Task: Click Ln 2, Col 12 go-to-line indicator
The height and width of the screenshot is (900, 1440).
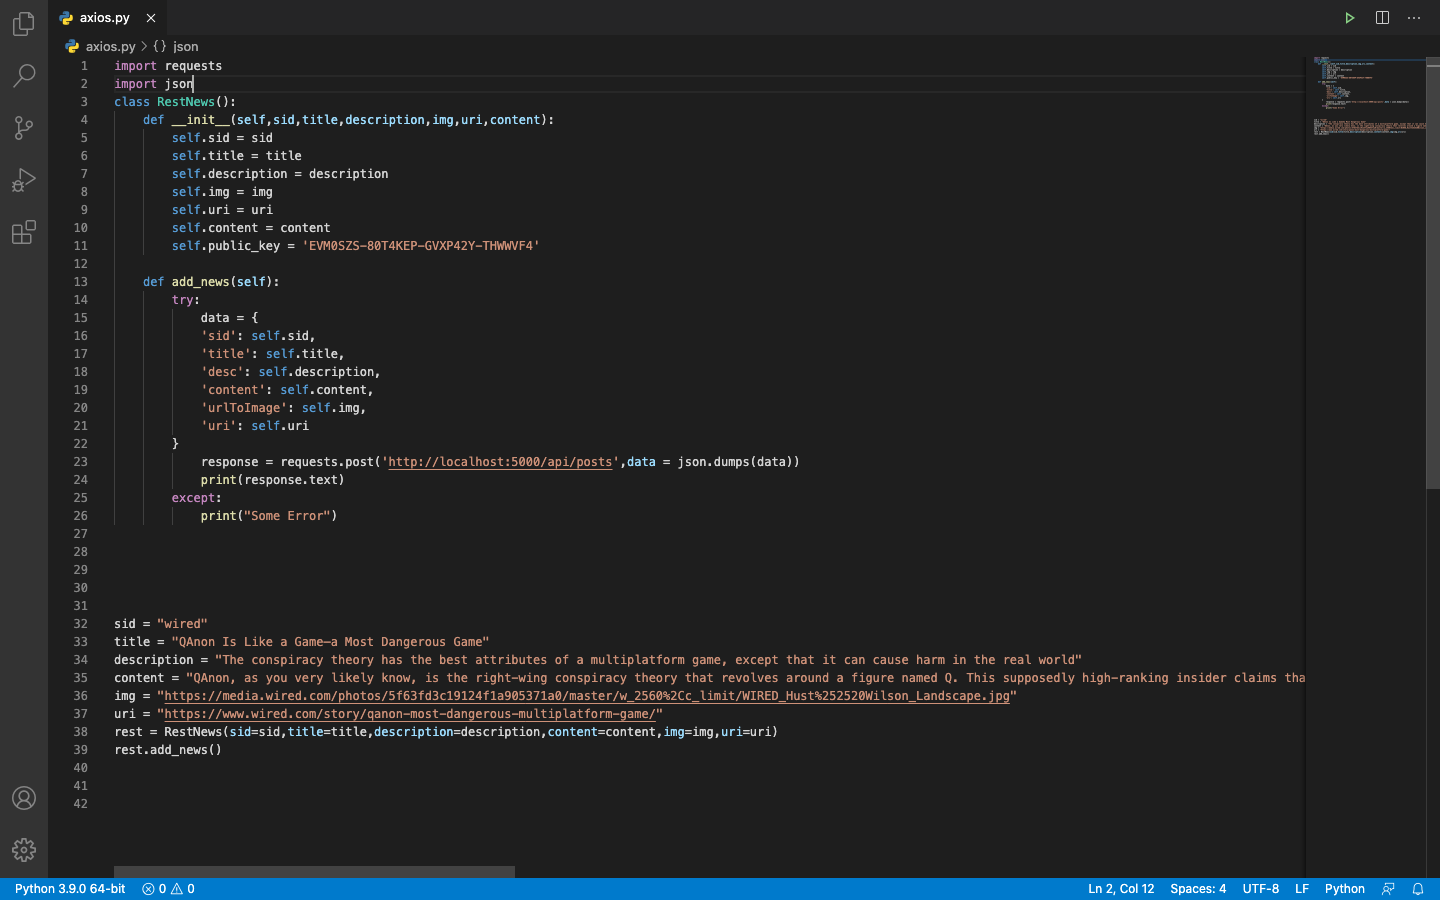Action: pyautogui.click(x=1121, y=889)
